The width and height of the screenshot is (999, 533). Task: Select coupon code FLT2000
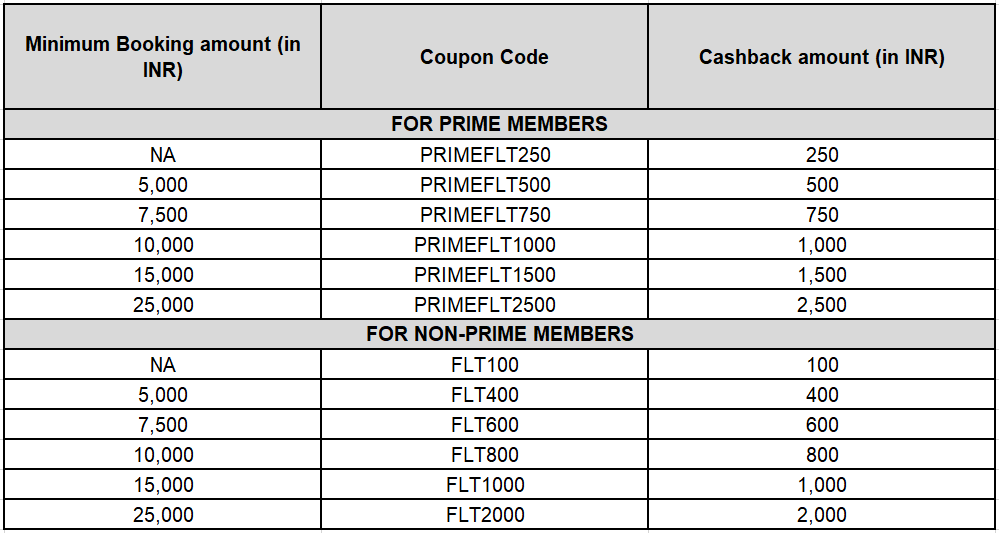click(x=485, y=515)
